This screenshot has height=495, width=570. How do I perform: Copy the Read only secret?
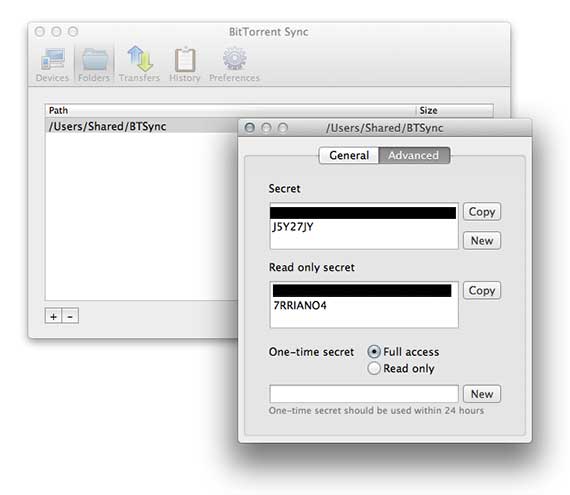(x=482, y=290)
